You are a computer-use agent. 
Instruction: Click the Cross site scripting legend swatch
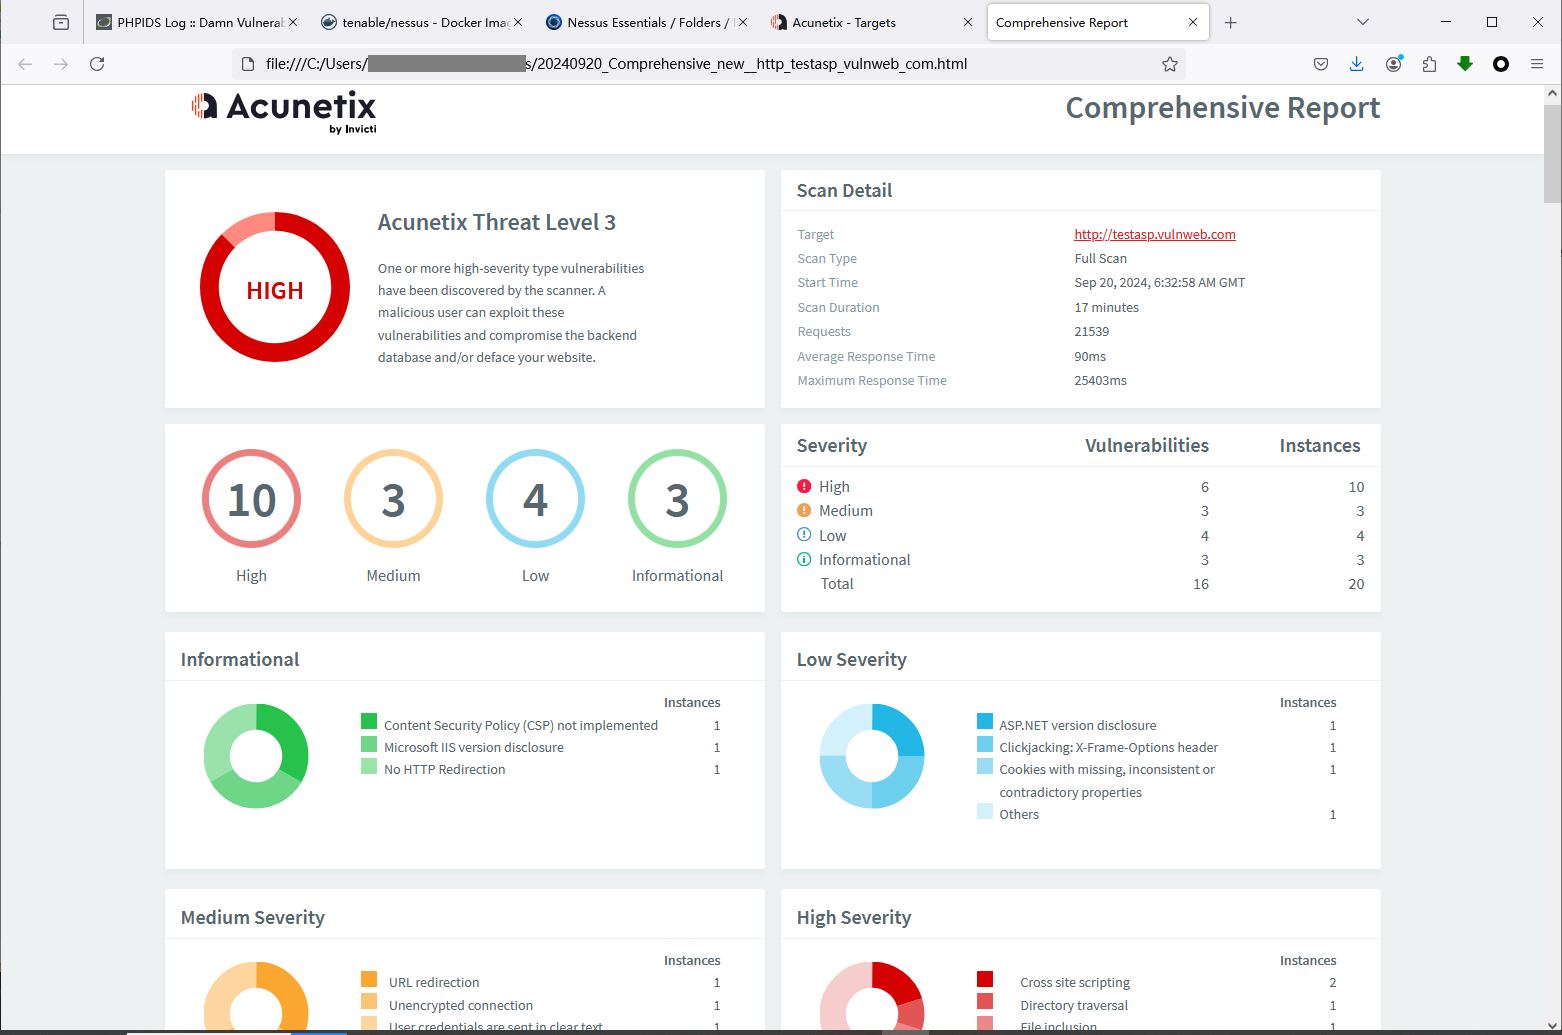985,979
